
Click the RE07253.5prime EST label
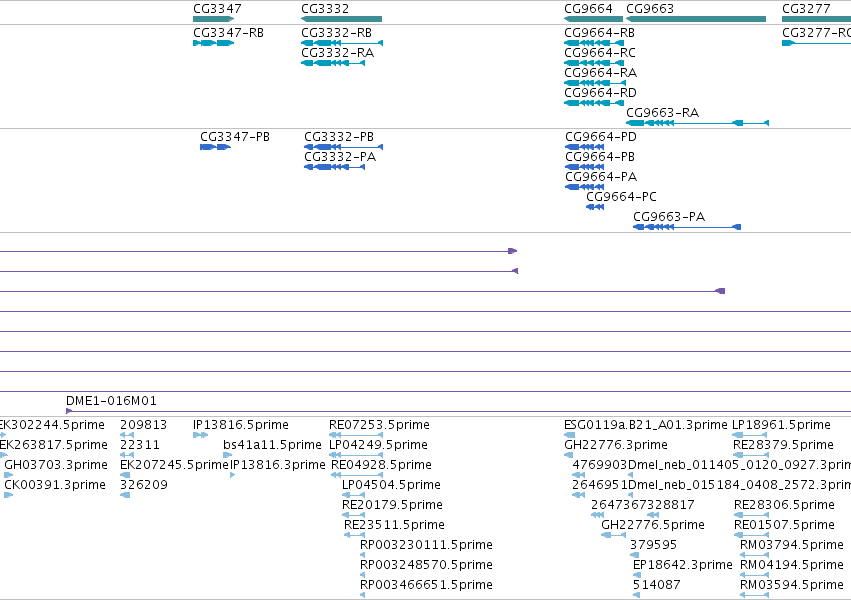coord(379,425)
